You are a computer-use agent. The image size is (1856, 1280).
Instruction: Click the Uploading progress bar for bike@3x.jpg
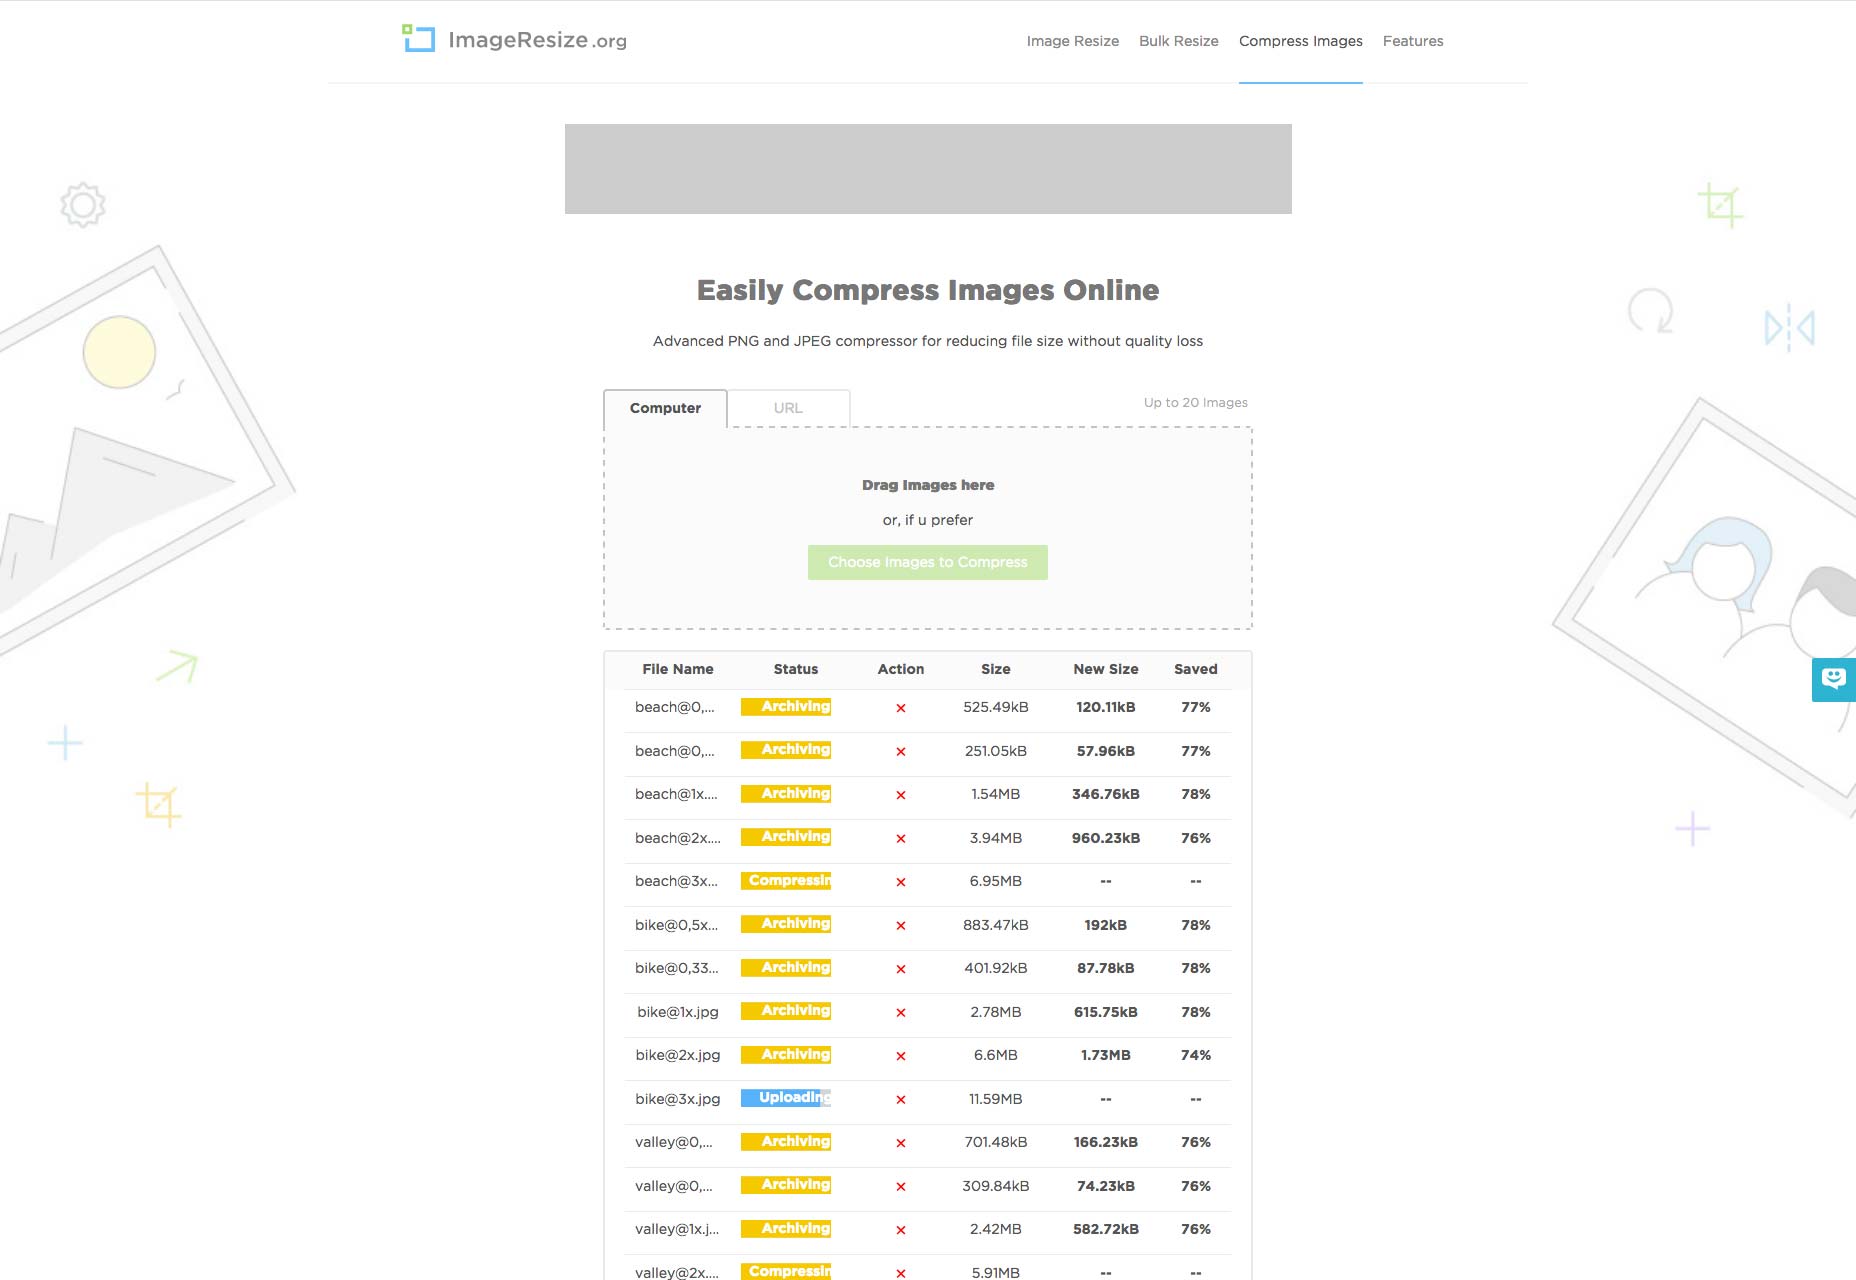tap(786, 1098)
